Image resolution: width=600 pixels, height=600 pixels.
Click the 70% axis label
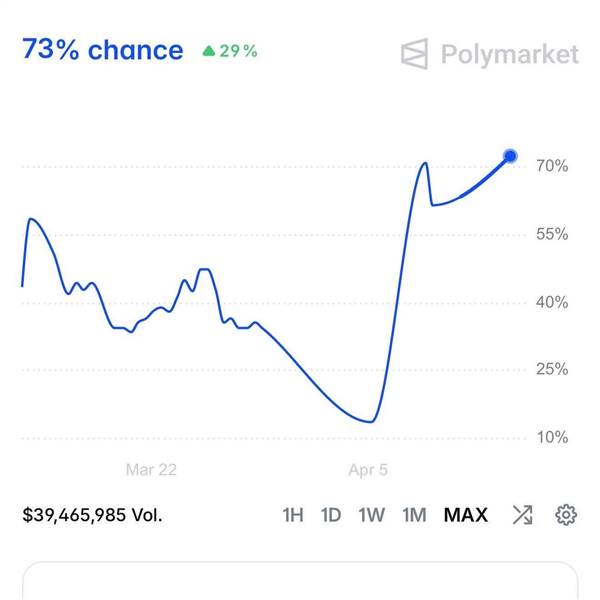551,166
